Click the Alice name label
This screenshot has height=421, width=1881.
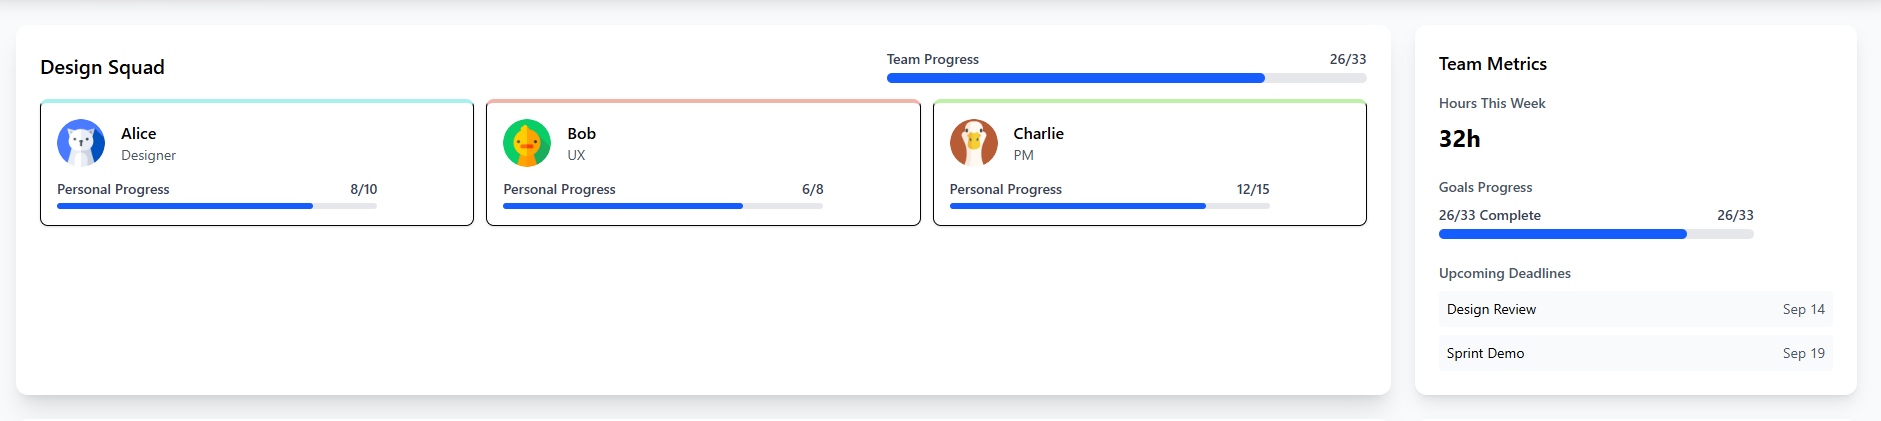(138, 133)
